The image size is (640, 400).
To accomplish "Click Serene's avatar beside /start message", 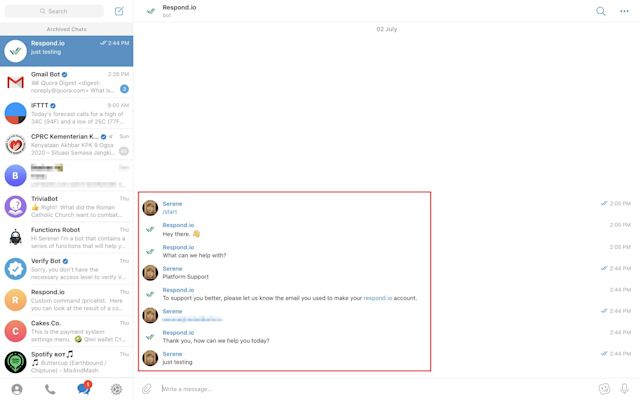I will click(x=150, y=208).
